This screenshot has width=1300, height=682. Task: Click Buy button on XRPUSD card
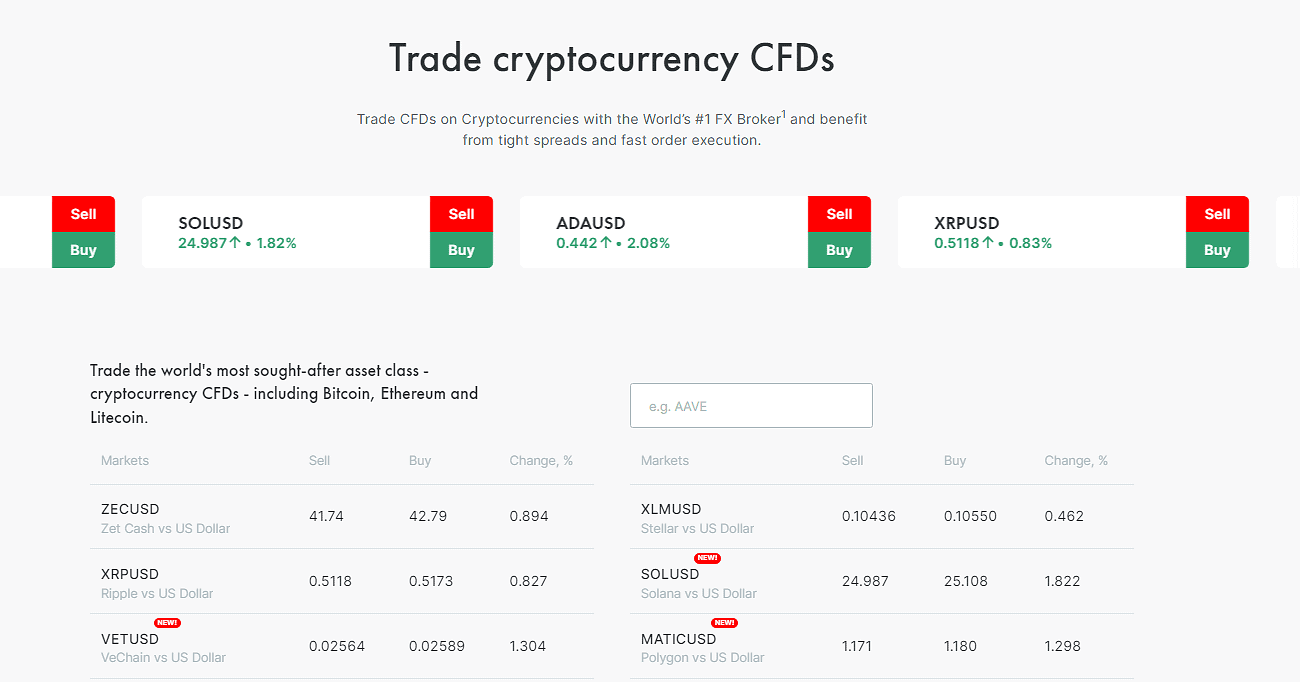1217,250
